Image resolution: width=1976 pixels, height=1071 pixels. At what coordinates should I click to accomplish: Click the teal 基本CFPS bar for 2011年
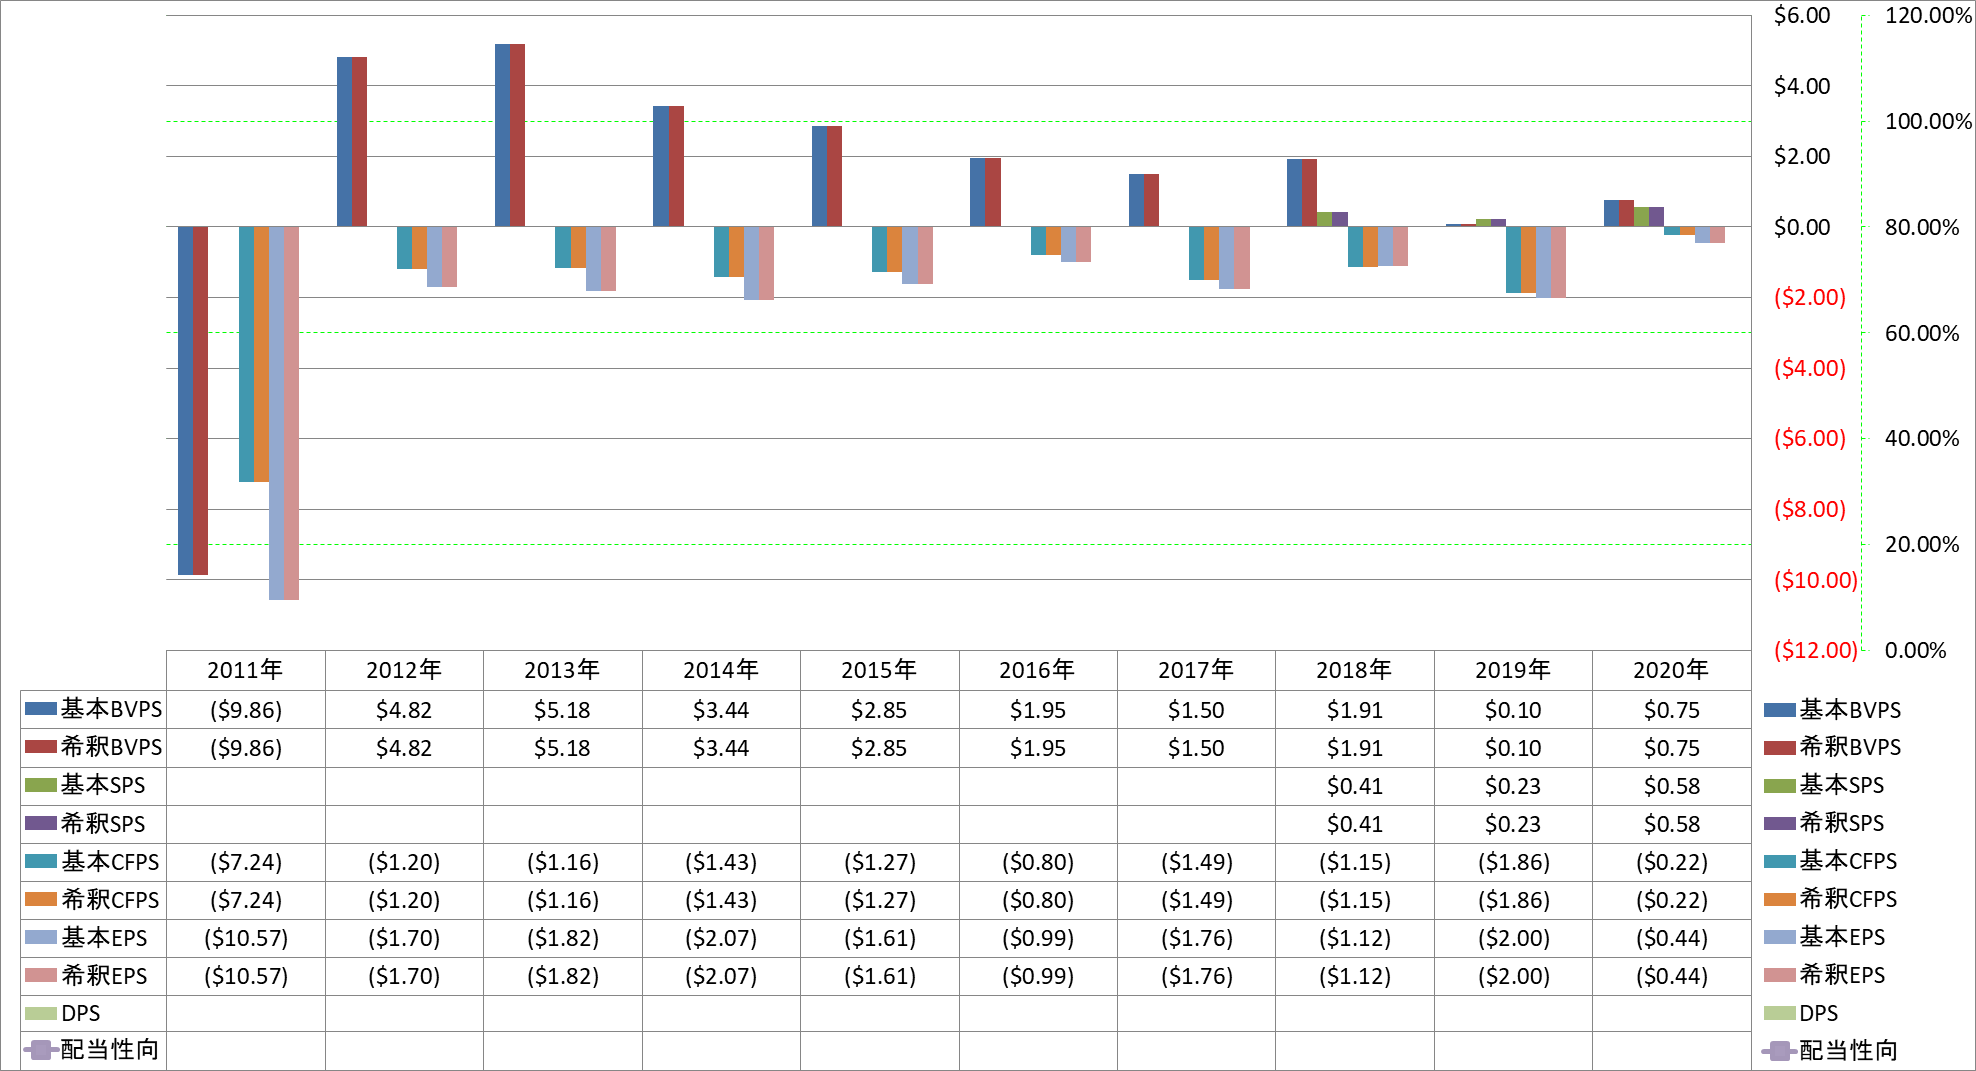[x=246, y=354]
